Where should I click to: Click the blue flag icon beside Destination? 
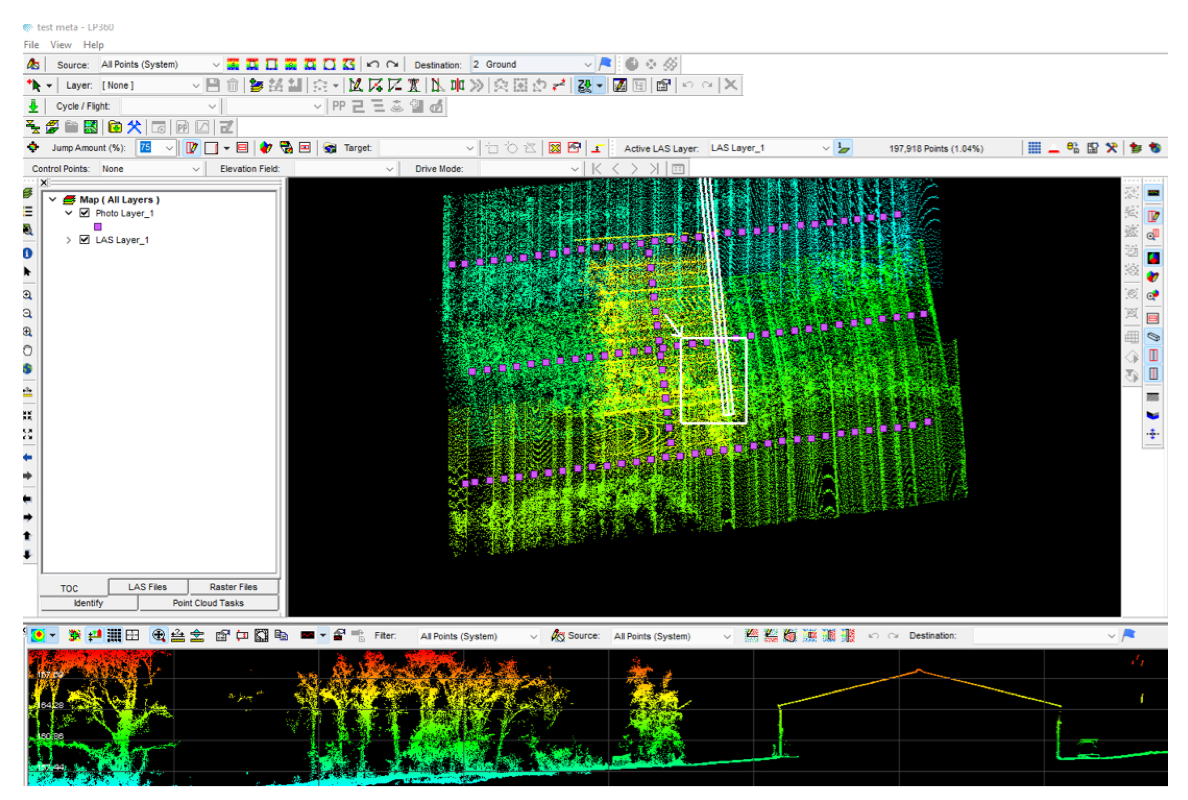pos(606,64)
